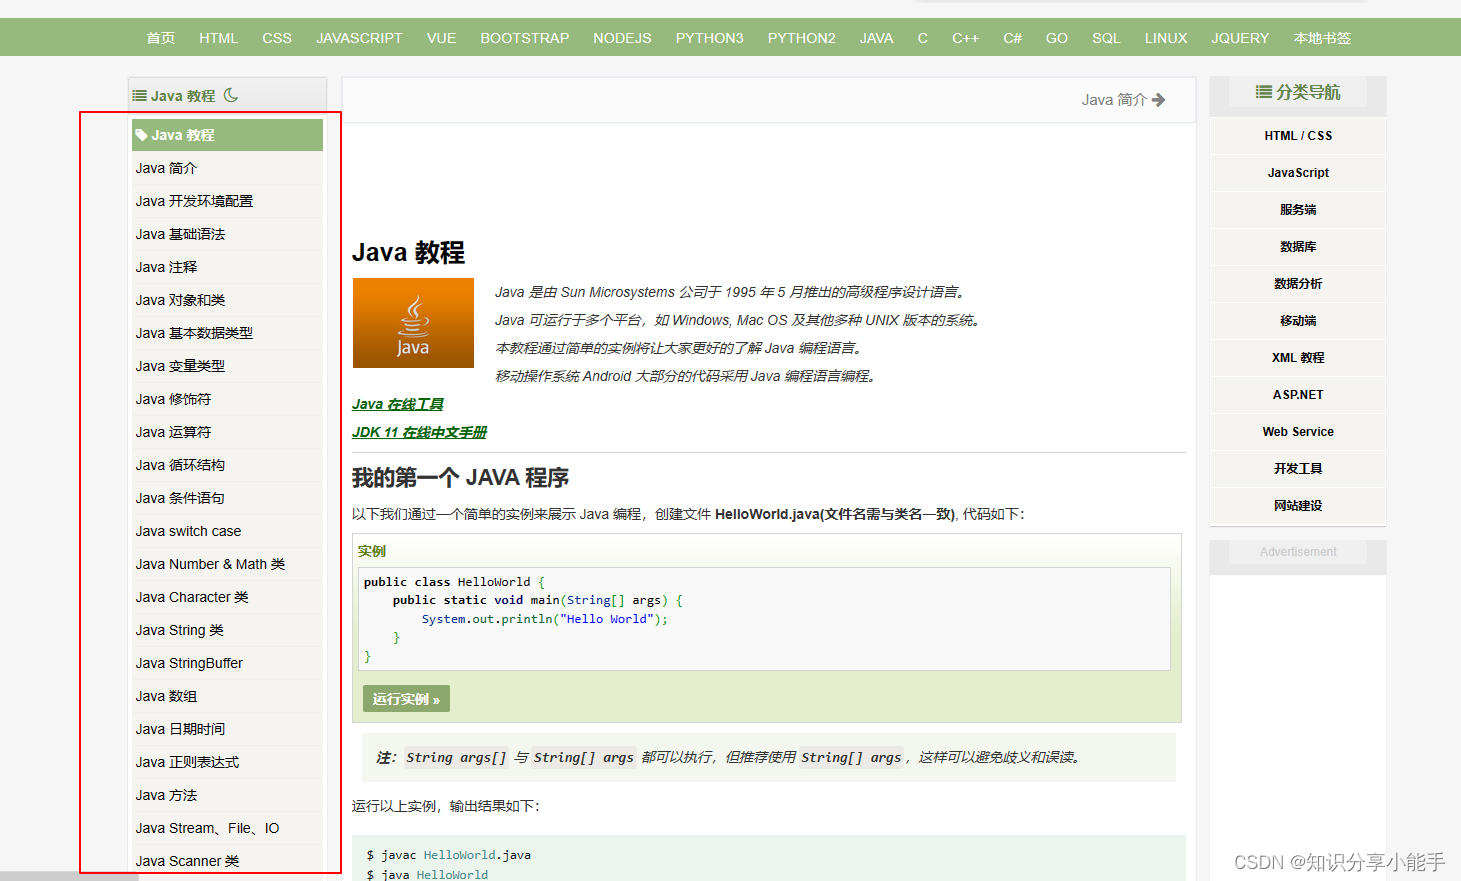Open JAVASCRIPT in the top navigation

click(359, 38)
